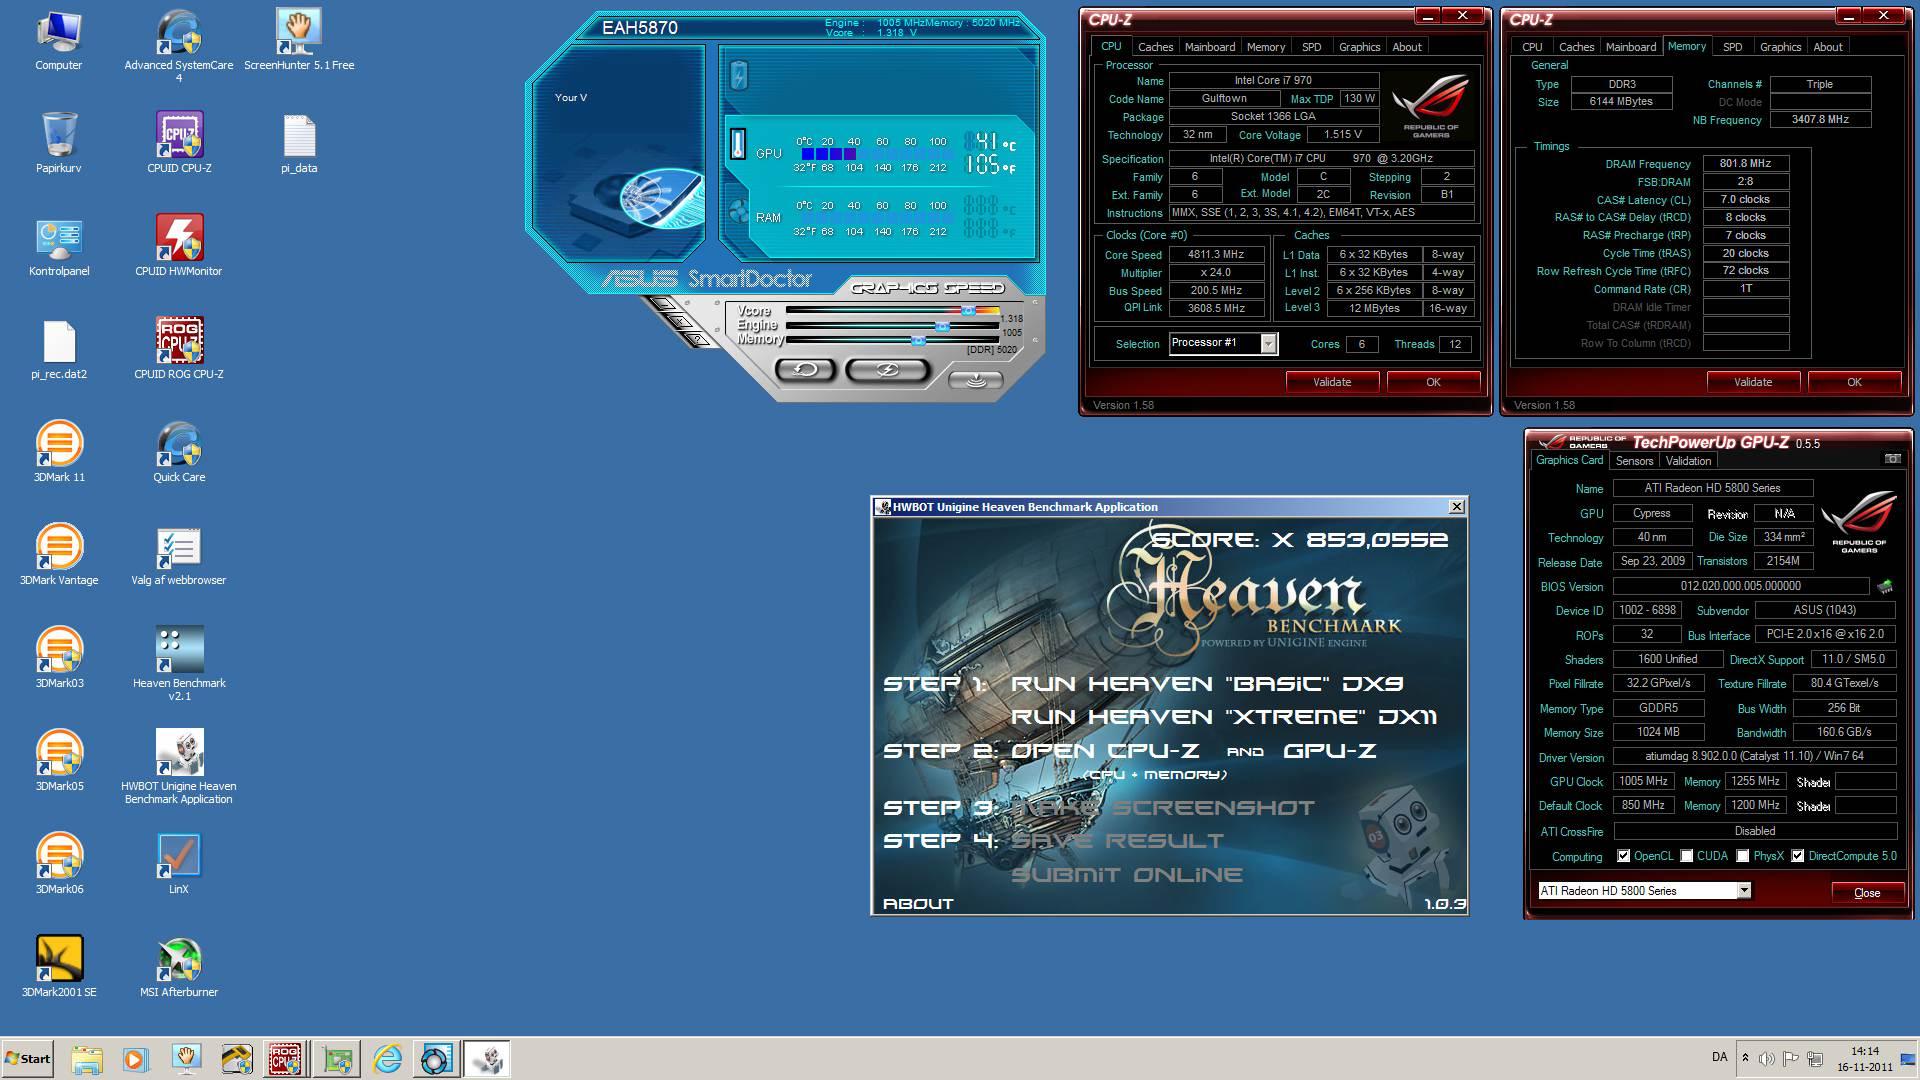This screenshot has height=1080, width=1920.
Task: Click the Engine clock slider handle
Action: pyautogui.click(x=941, y=326)
